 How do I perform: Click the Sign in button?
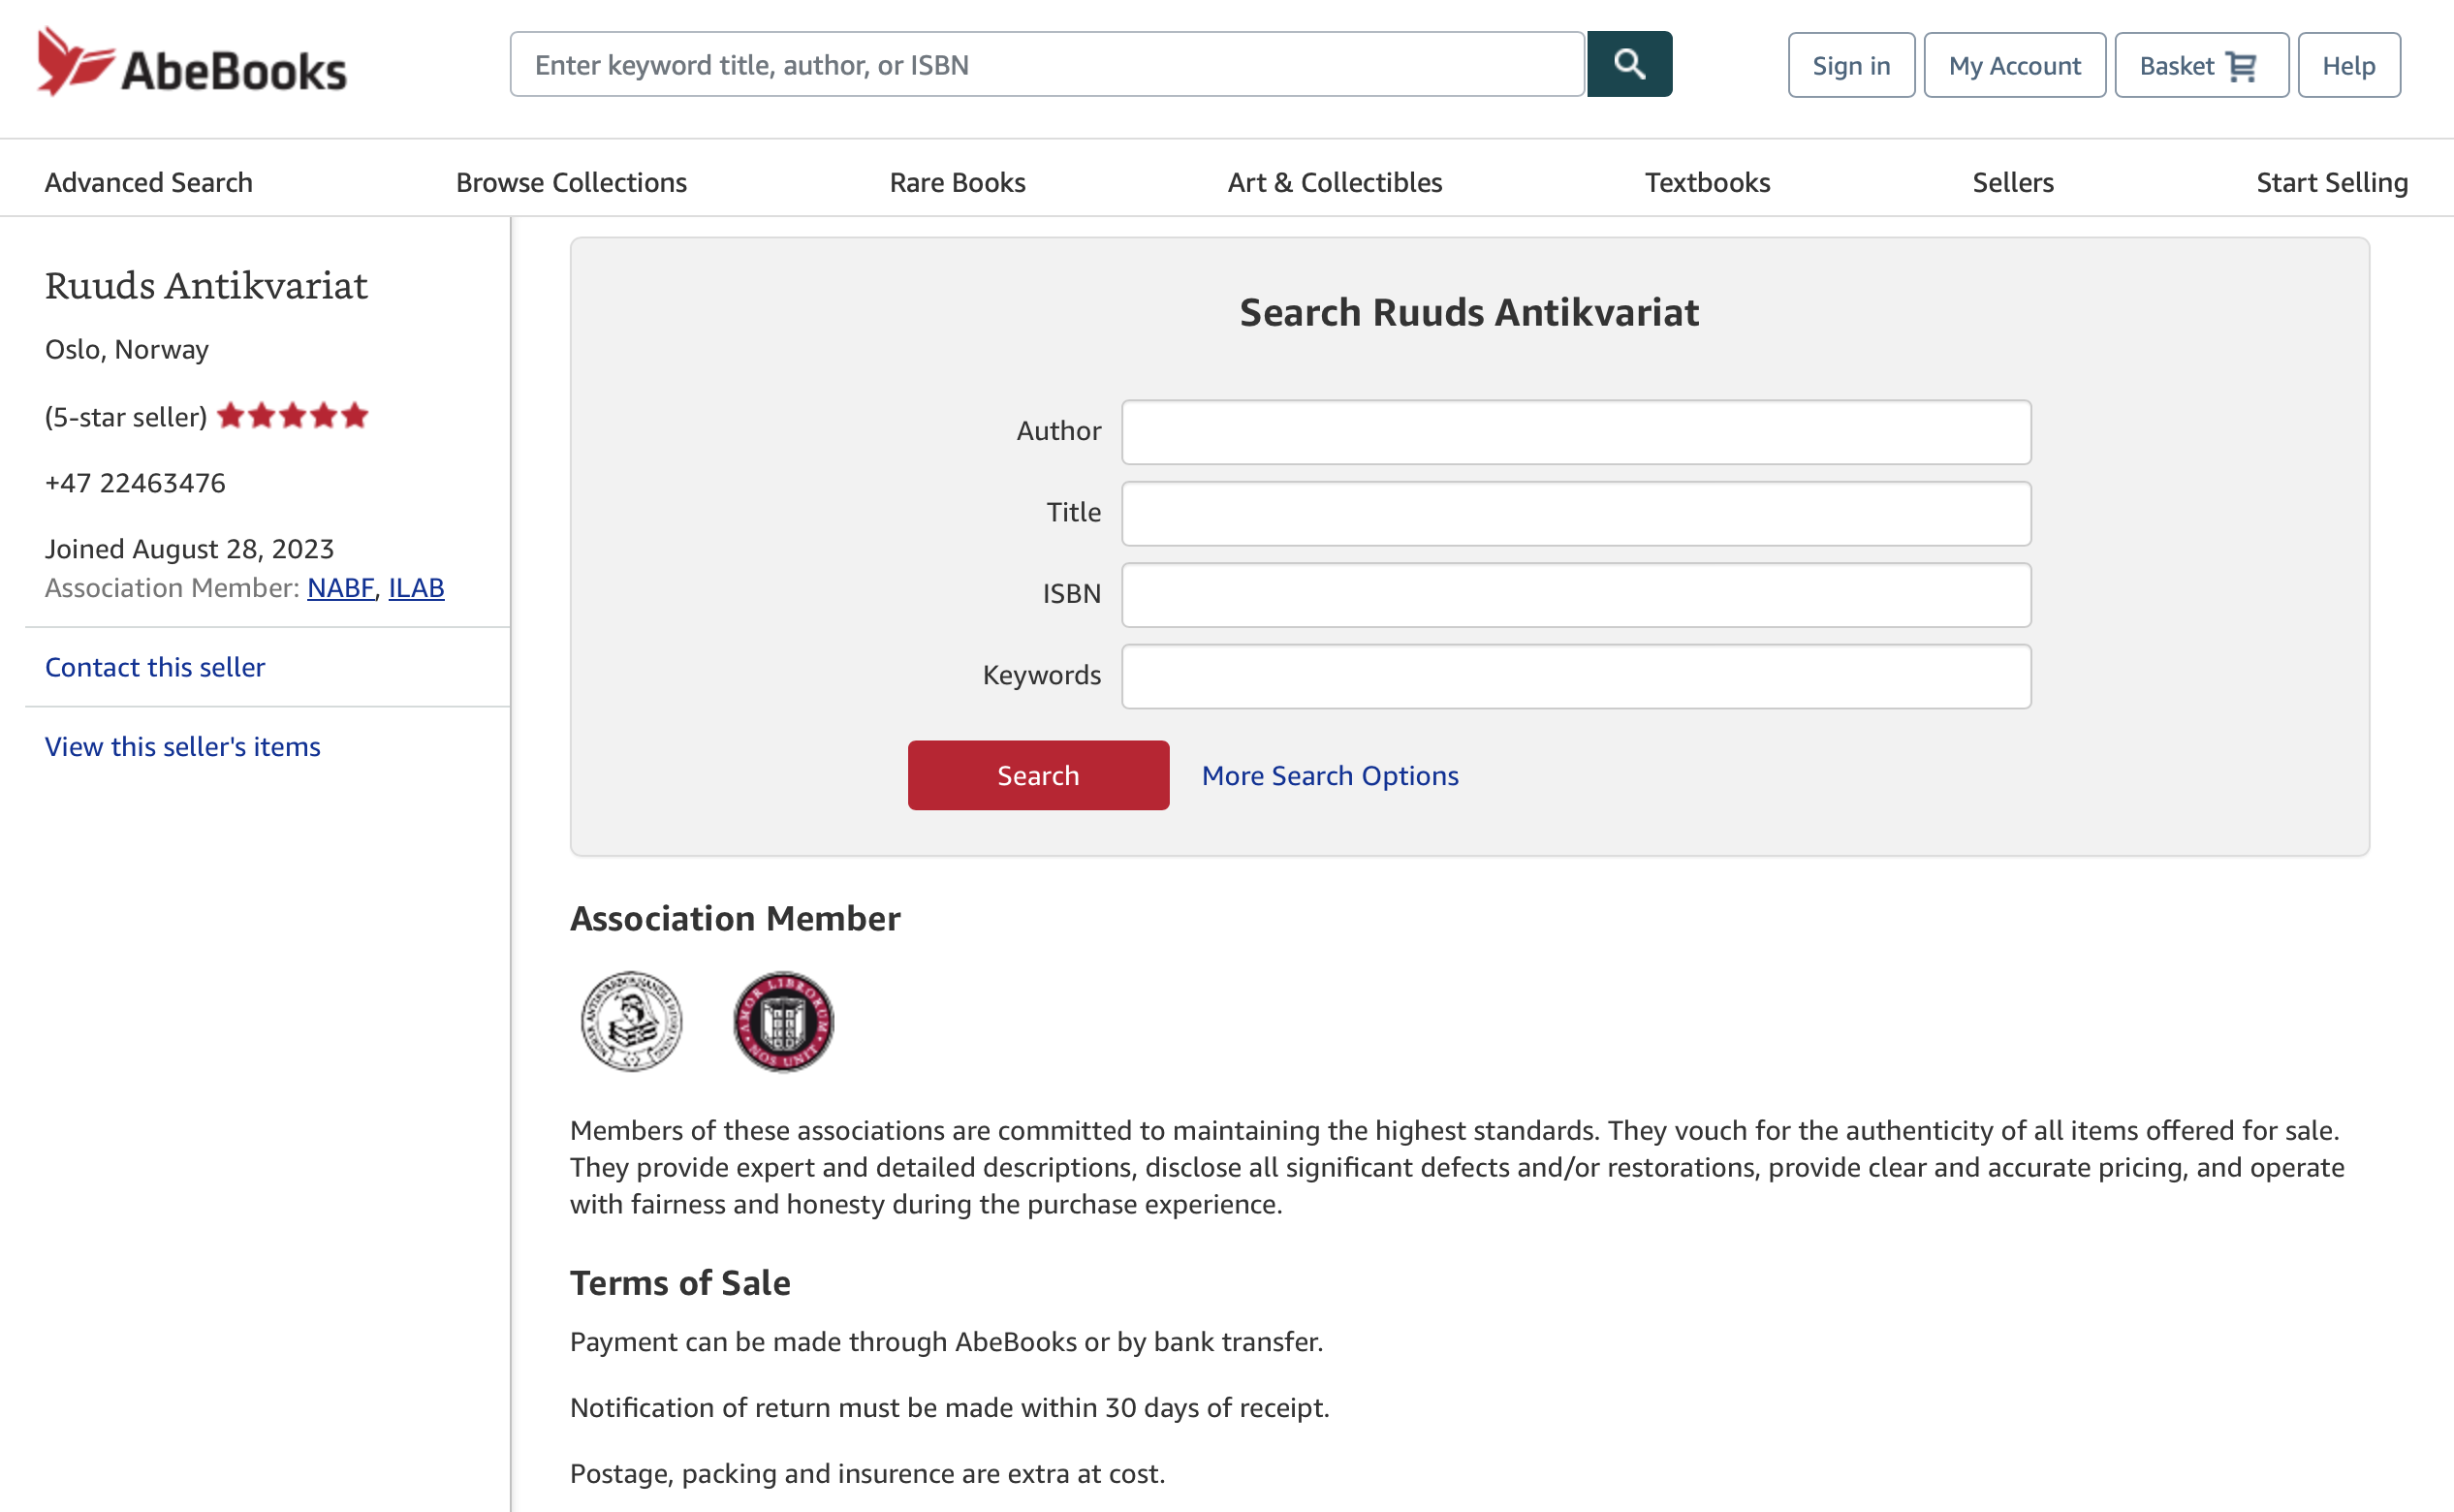pos(1851,65)
